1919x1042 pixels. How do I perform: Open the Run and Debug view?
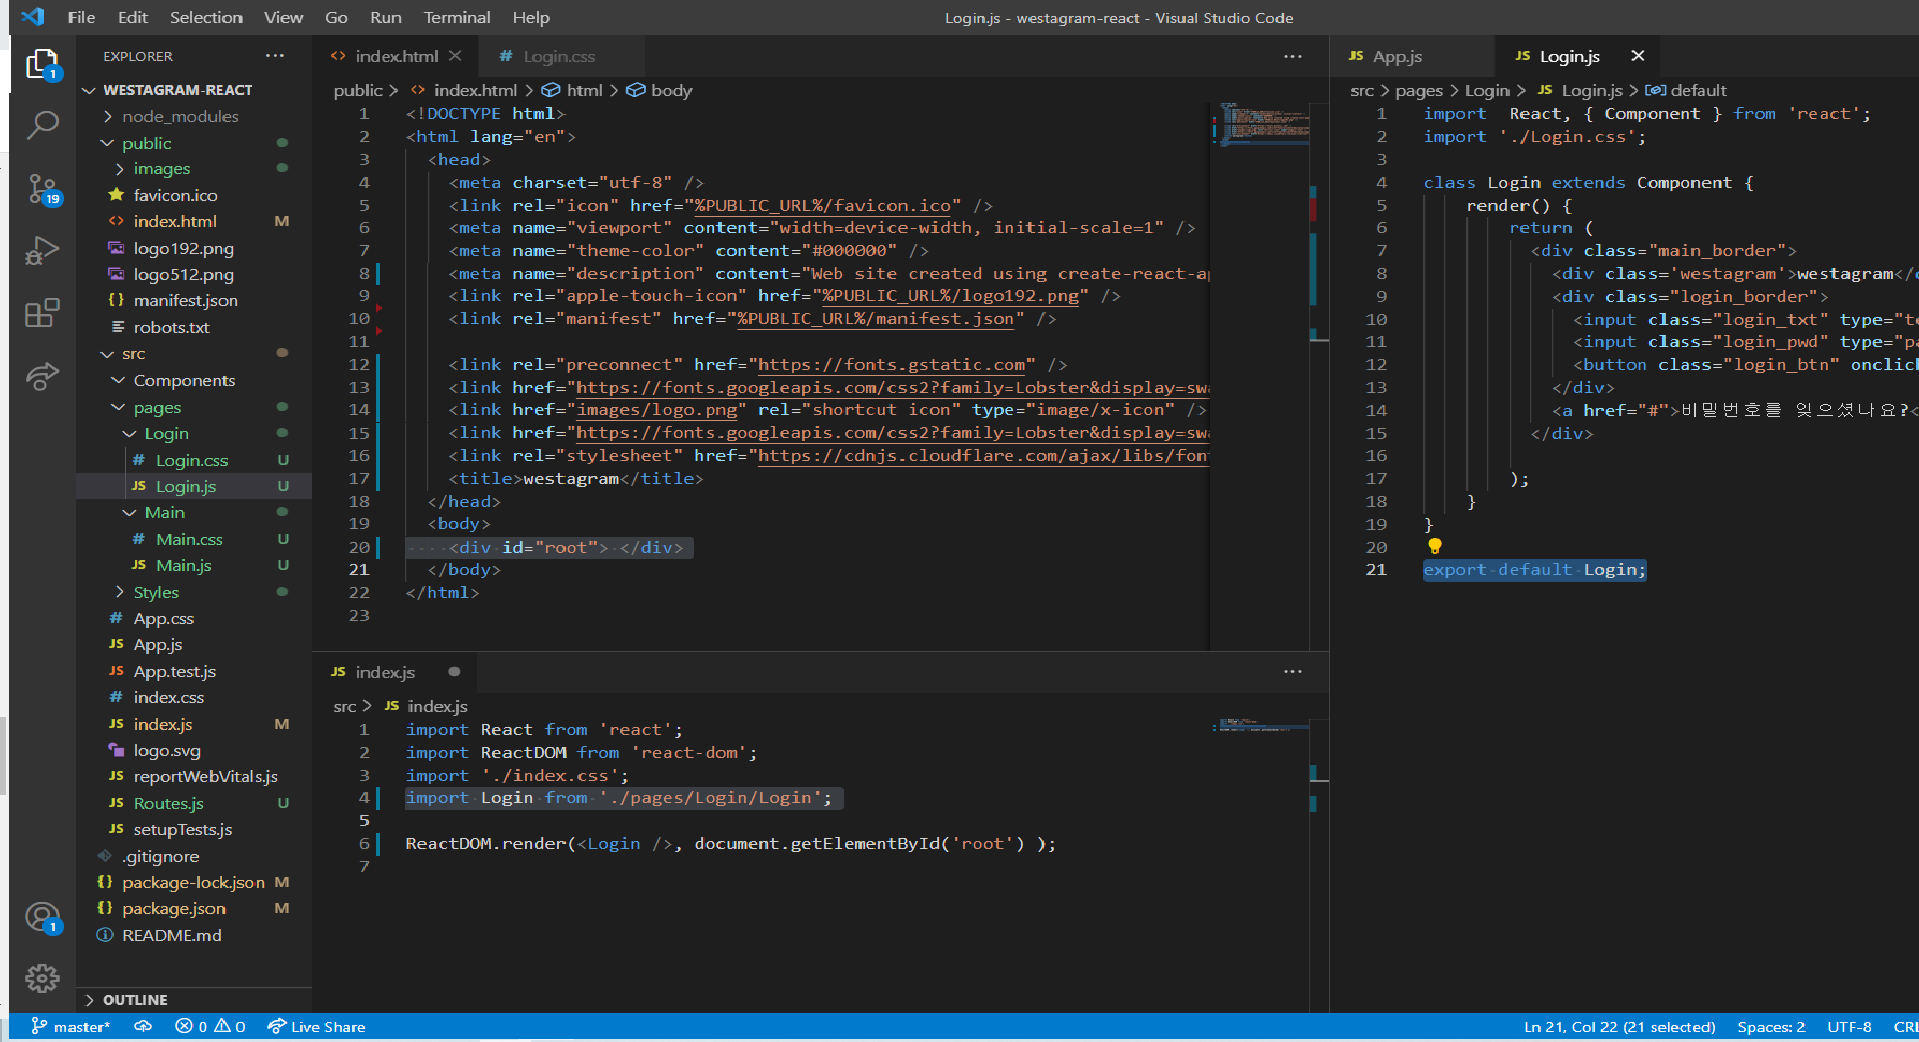coord(42,250)
